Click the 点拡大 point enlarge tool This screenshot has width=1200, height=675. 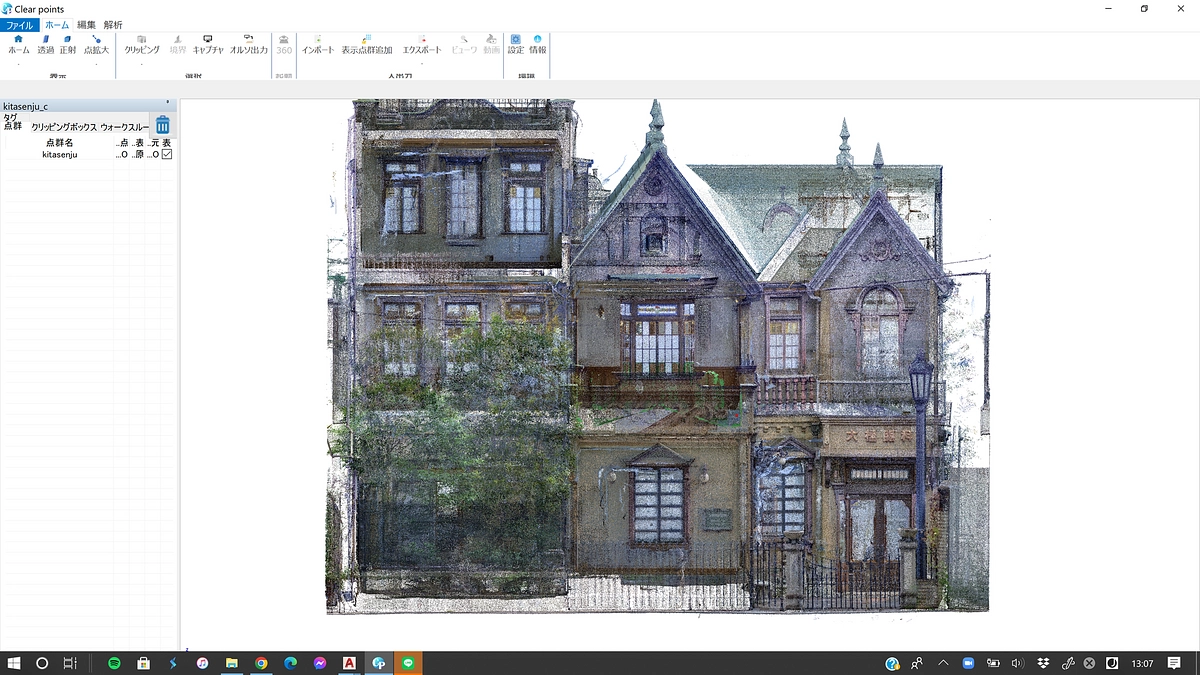click(x=96, y=44)
